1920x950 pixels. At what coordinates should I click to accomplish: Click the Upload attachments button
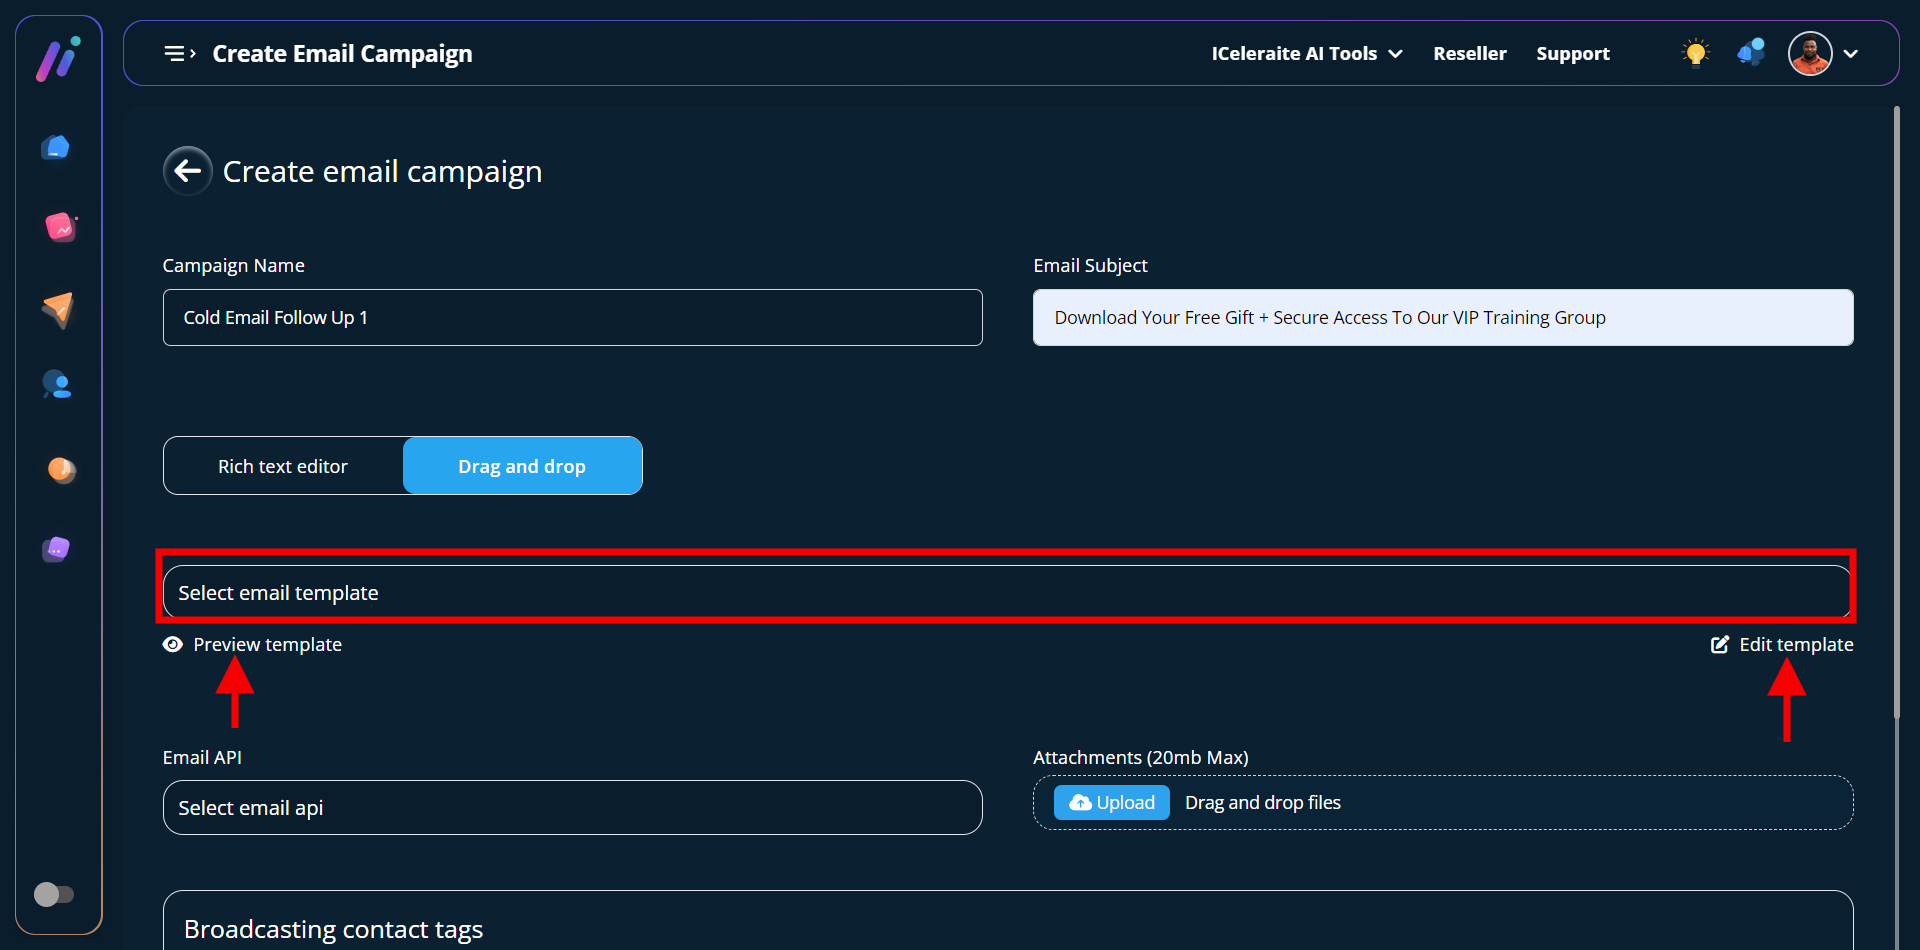click(x=1111, y=803)
